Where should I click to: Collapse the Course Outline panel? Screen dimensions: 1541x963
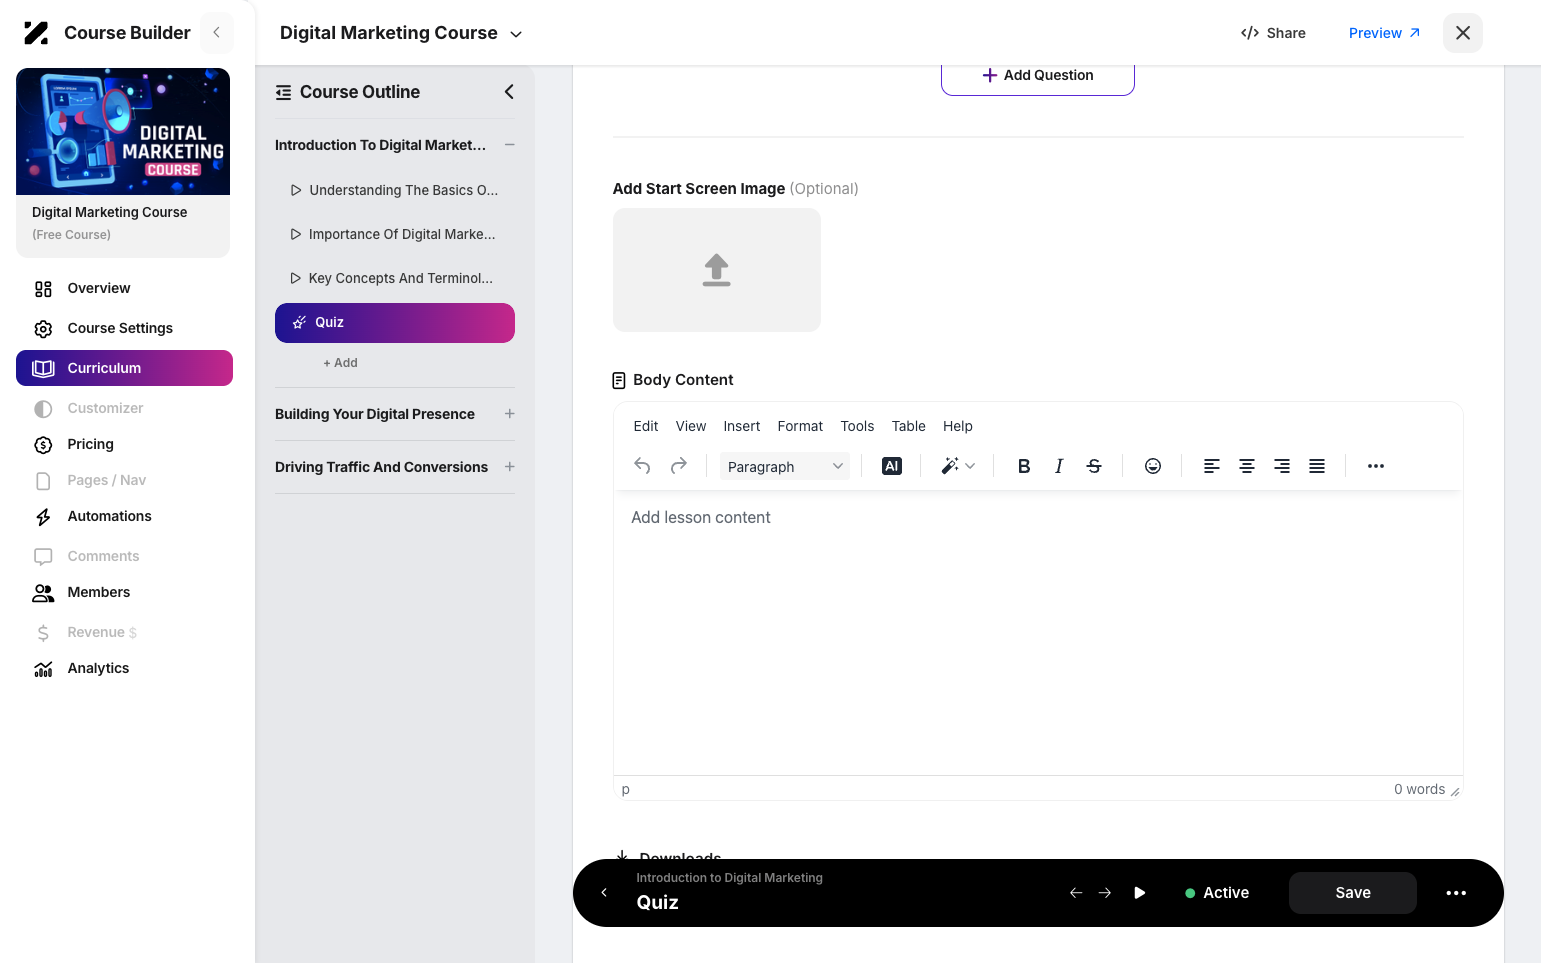509,92
